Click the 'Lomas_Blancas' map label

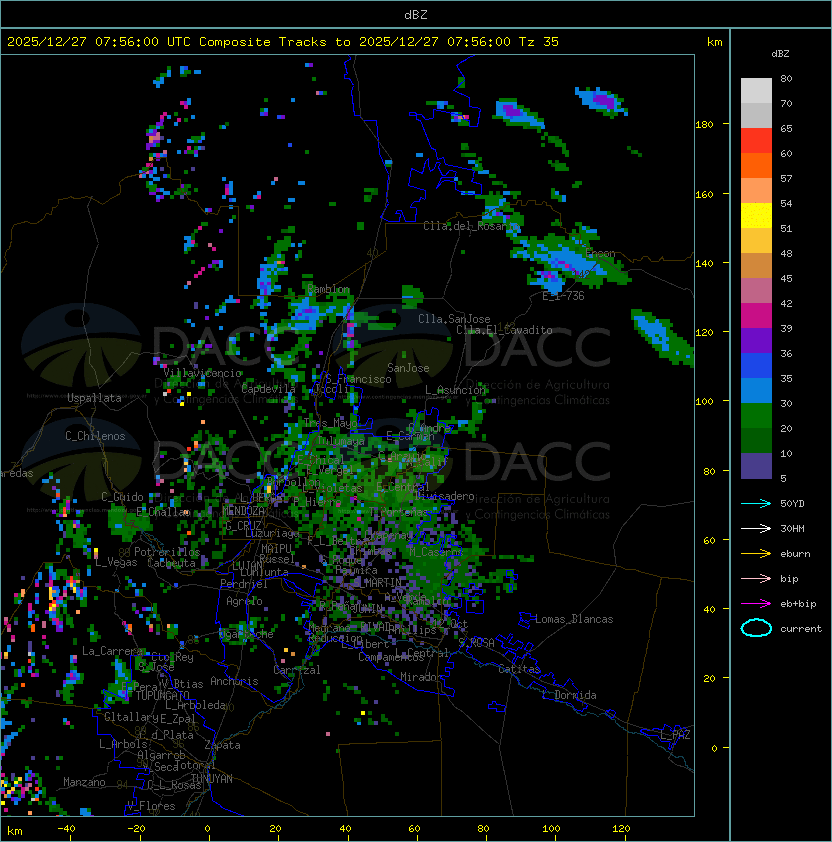574,619
